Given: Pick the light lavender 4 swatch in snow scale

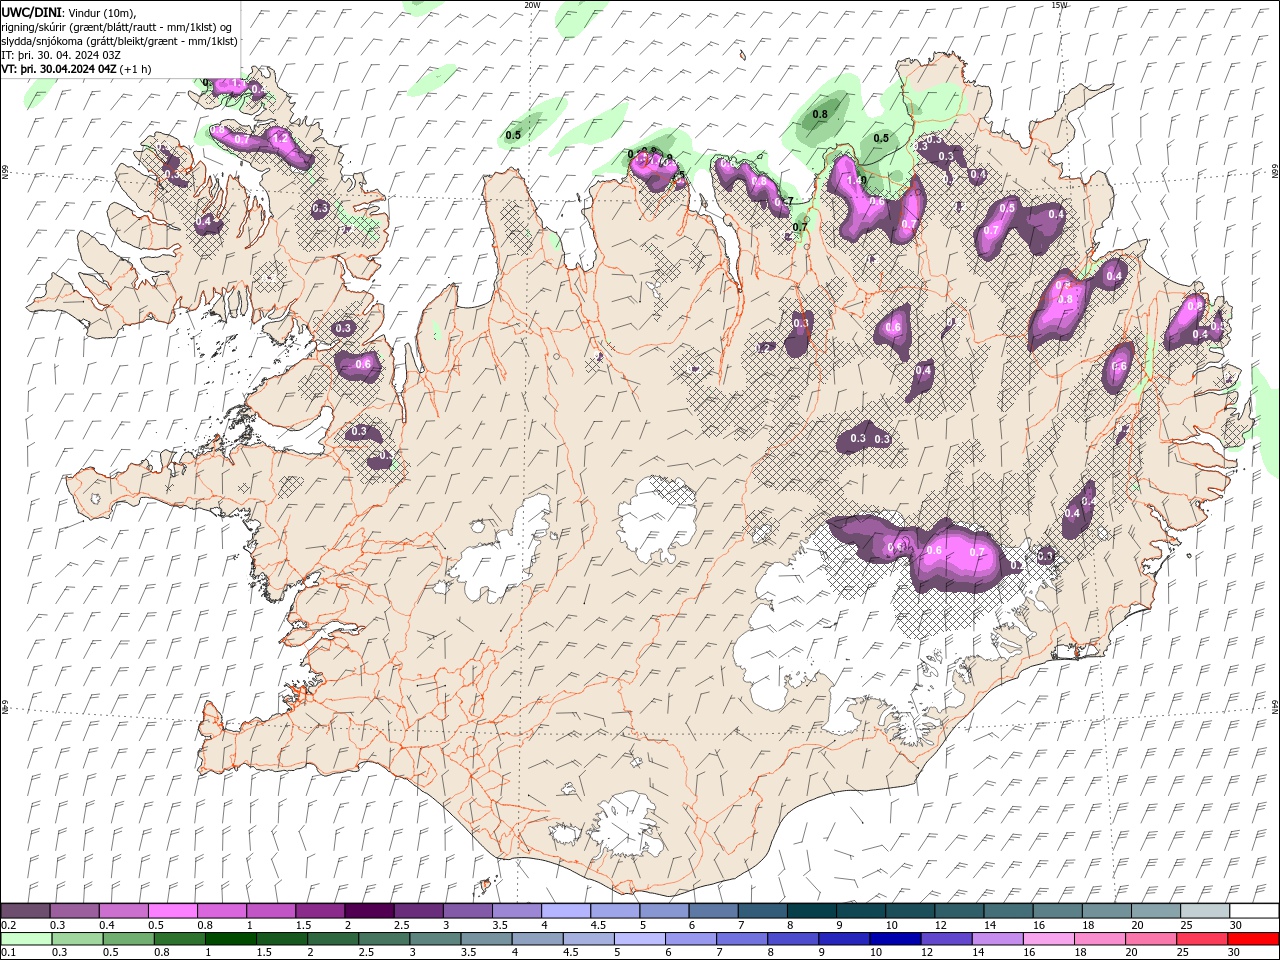Looking at the screenshot, I should point(566,911).
